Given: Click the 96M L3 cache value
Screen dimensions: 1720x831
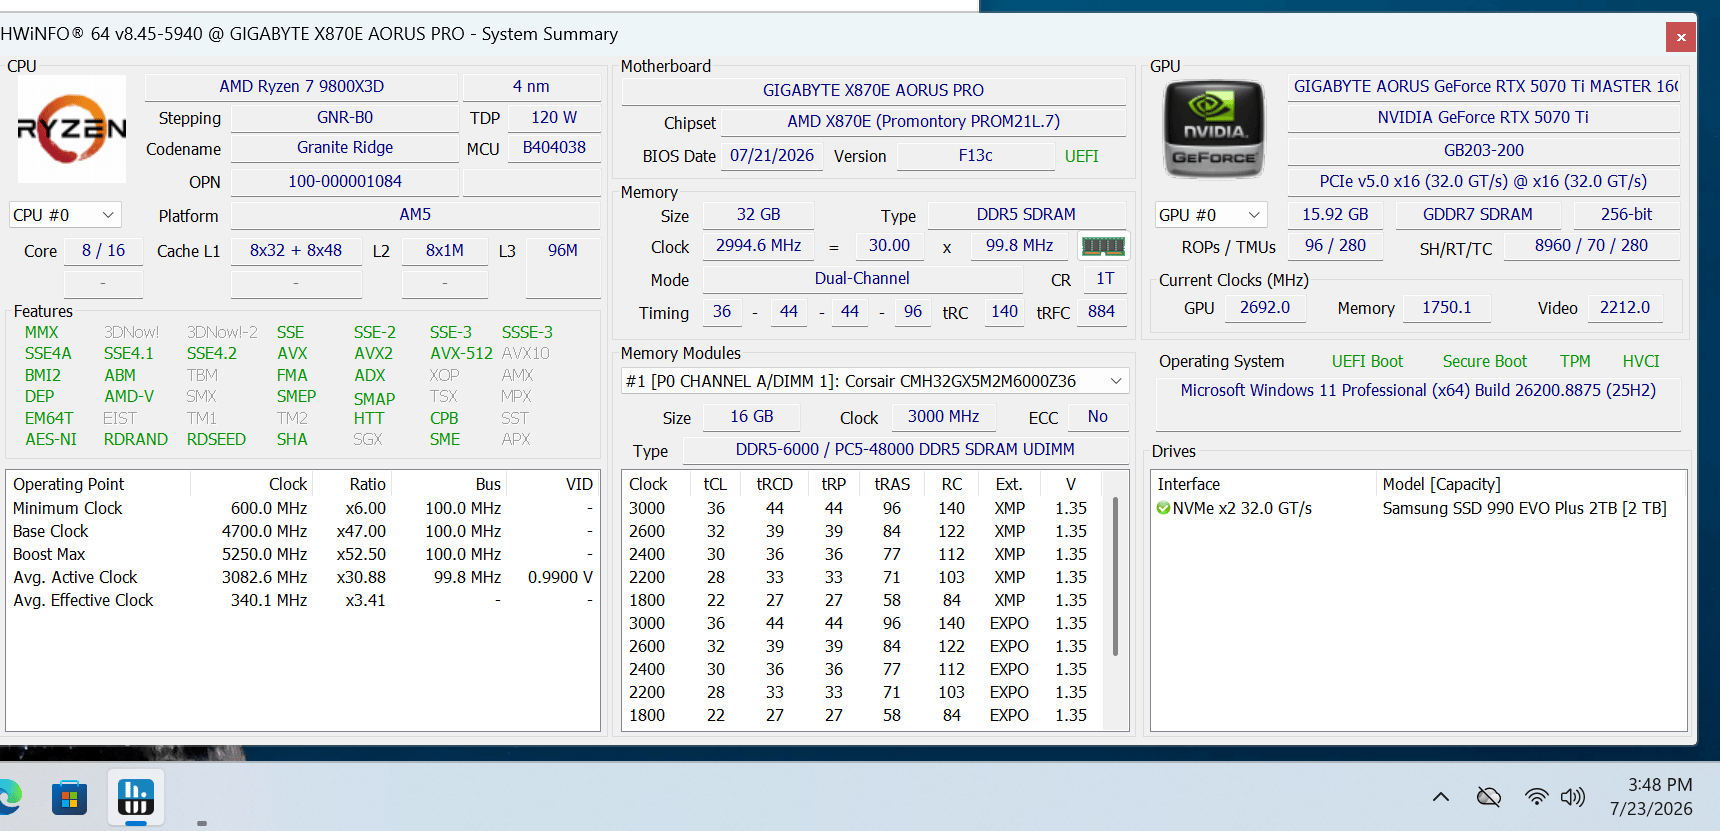Looking at the screenshot, I should [563, 251].
